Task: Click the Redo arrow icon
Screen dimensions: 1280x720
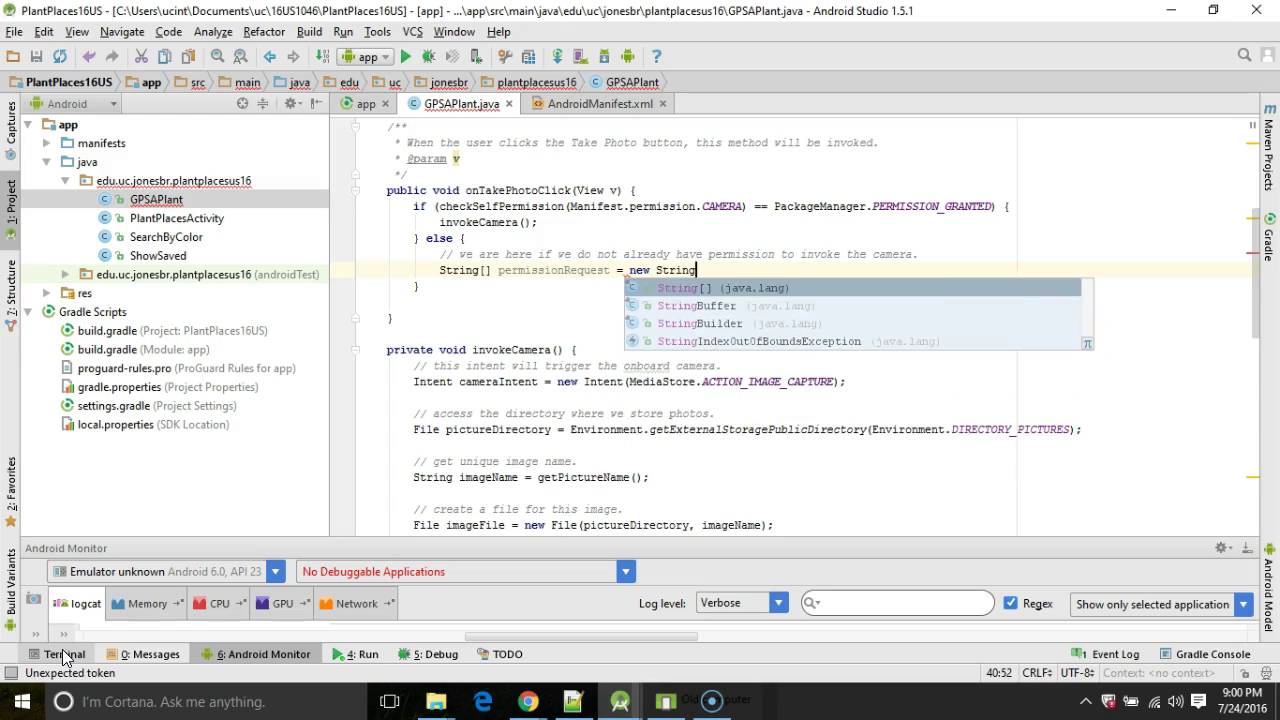Action: (x=112, y=57)
